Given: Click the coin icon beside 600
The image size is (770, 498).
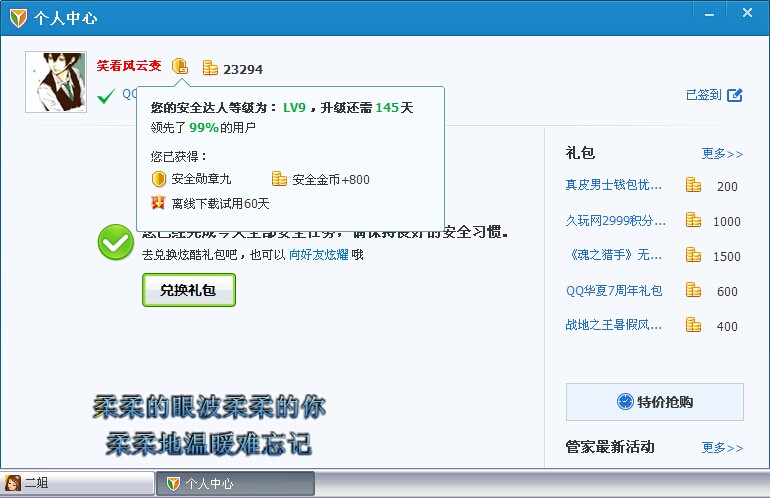Looking at the screenshot, I should click(x=693, y=290).
